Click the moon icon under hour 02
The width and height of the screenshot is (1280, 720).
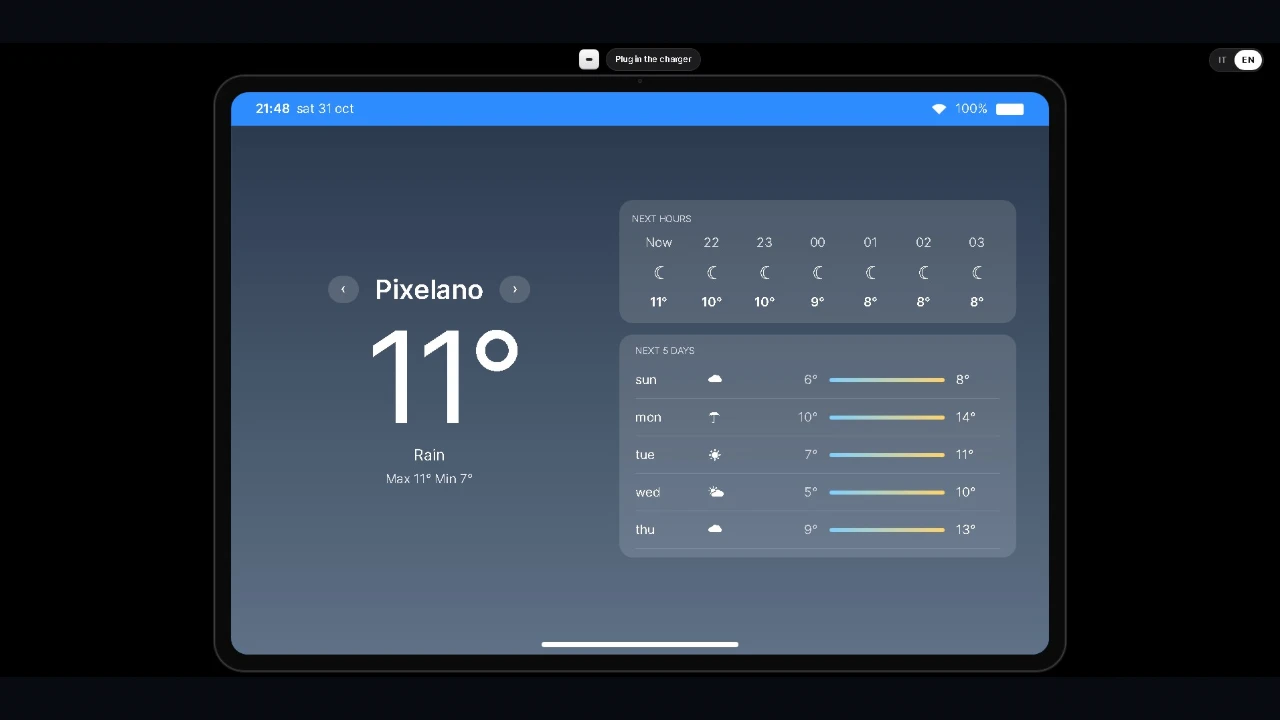(x=924, y=273)
